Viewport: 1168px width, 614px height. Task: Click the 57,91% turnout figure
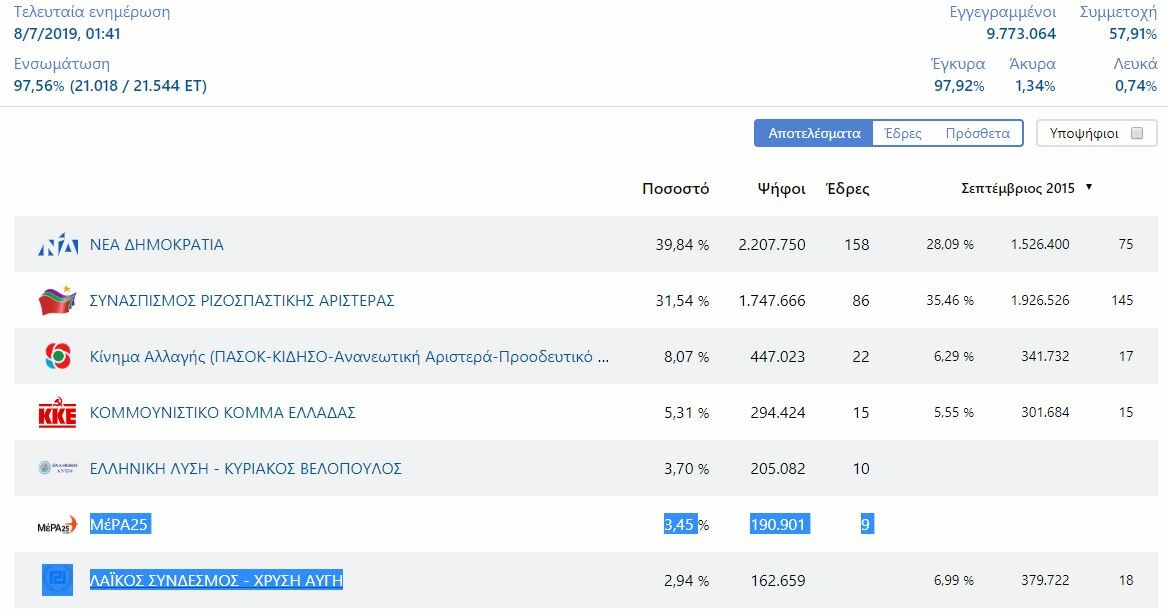click(x=1133, y=34)
